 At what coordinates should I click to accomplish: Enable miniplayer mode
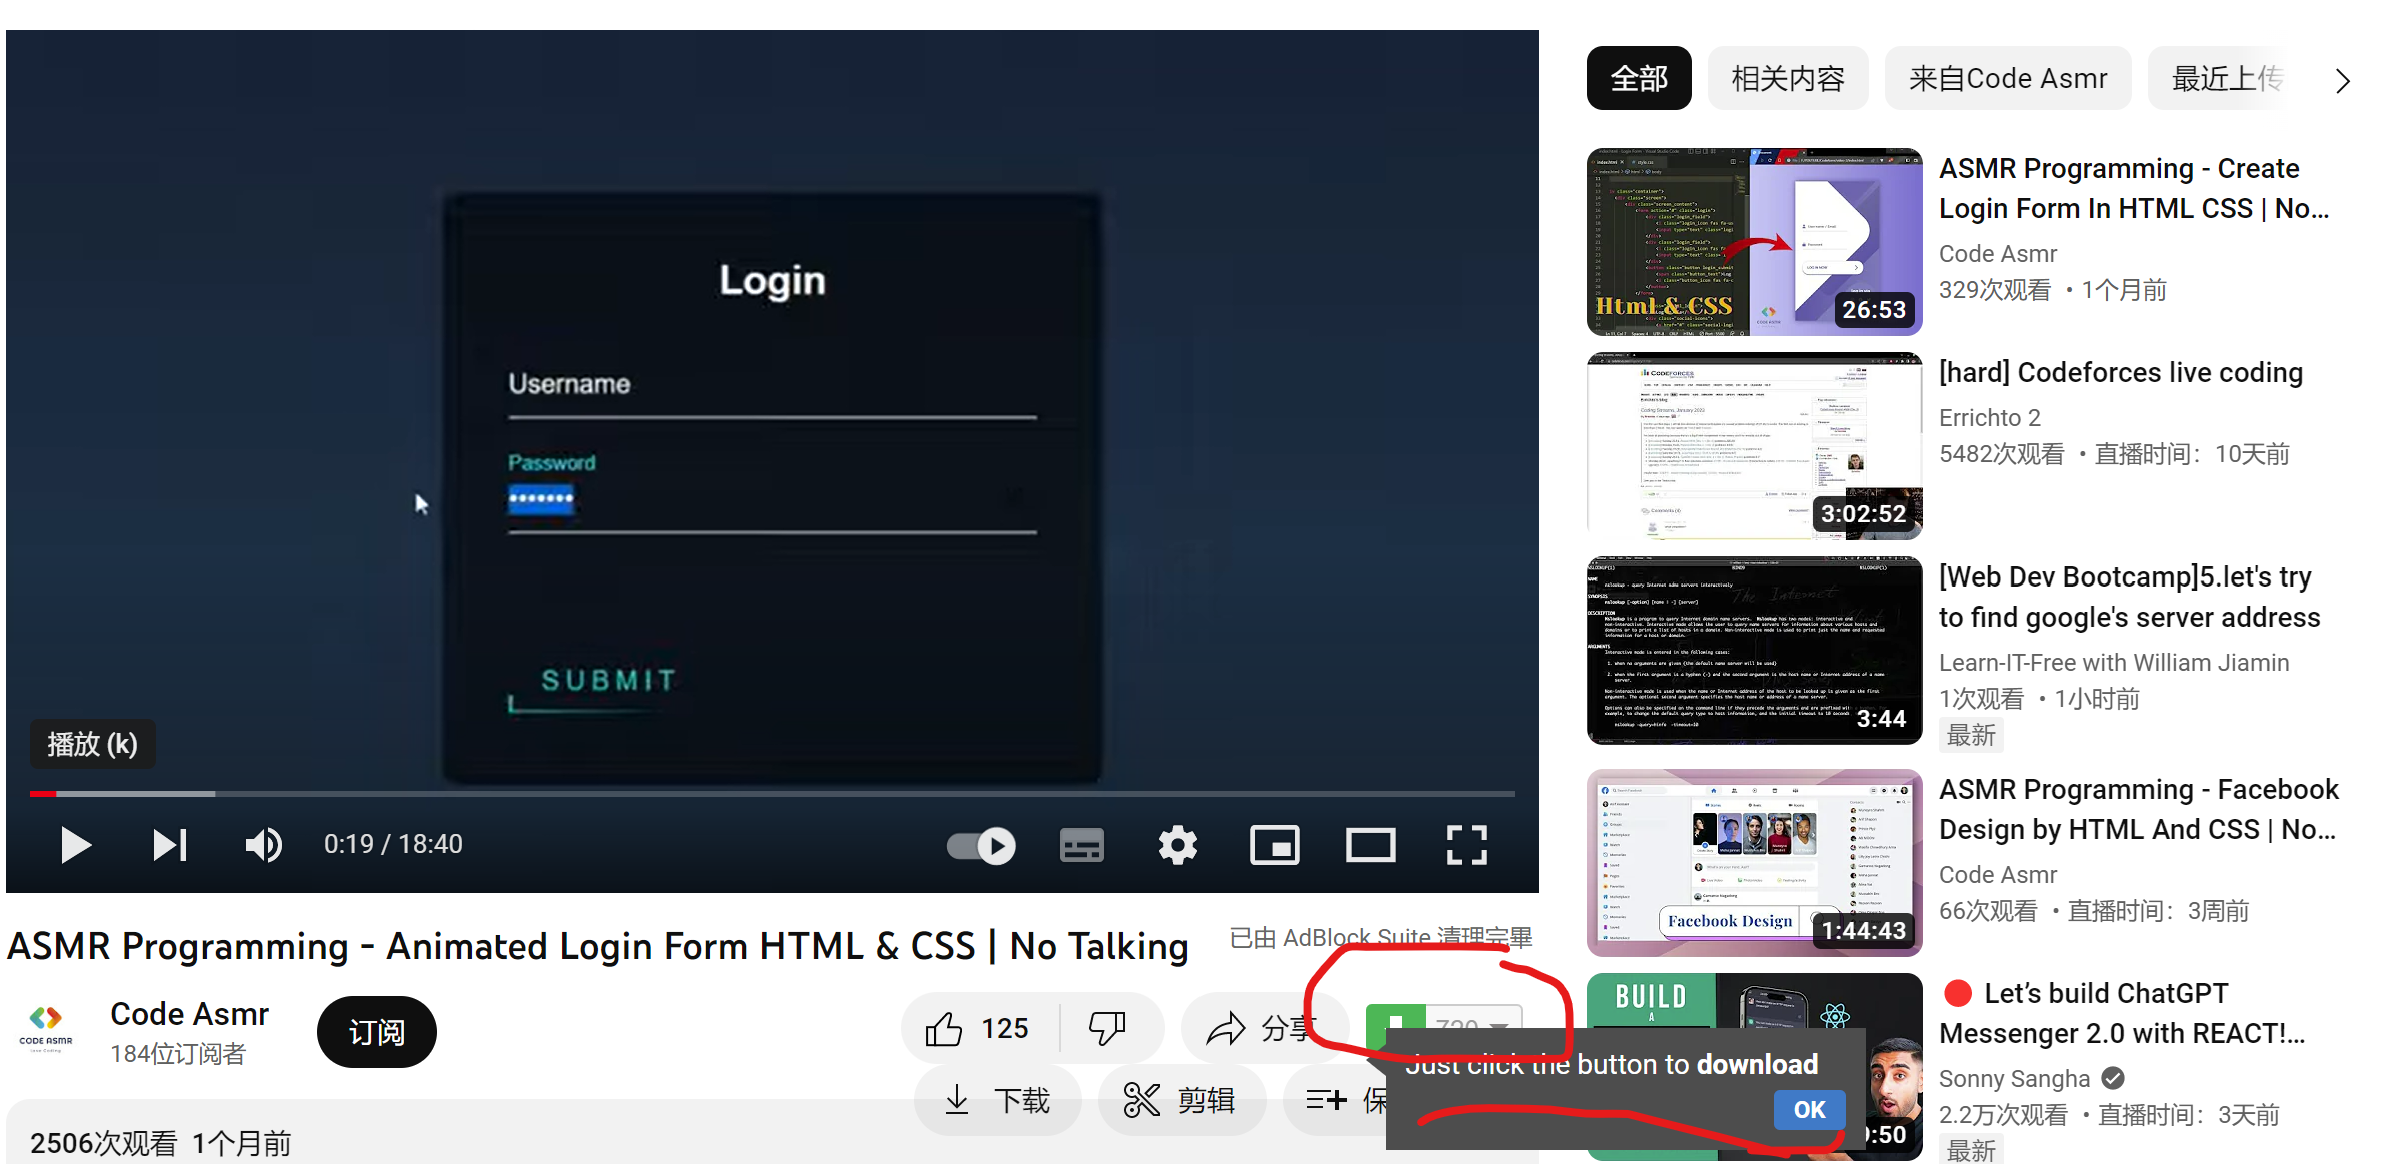coord(1274,846)
